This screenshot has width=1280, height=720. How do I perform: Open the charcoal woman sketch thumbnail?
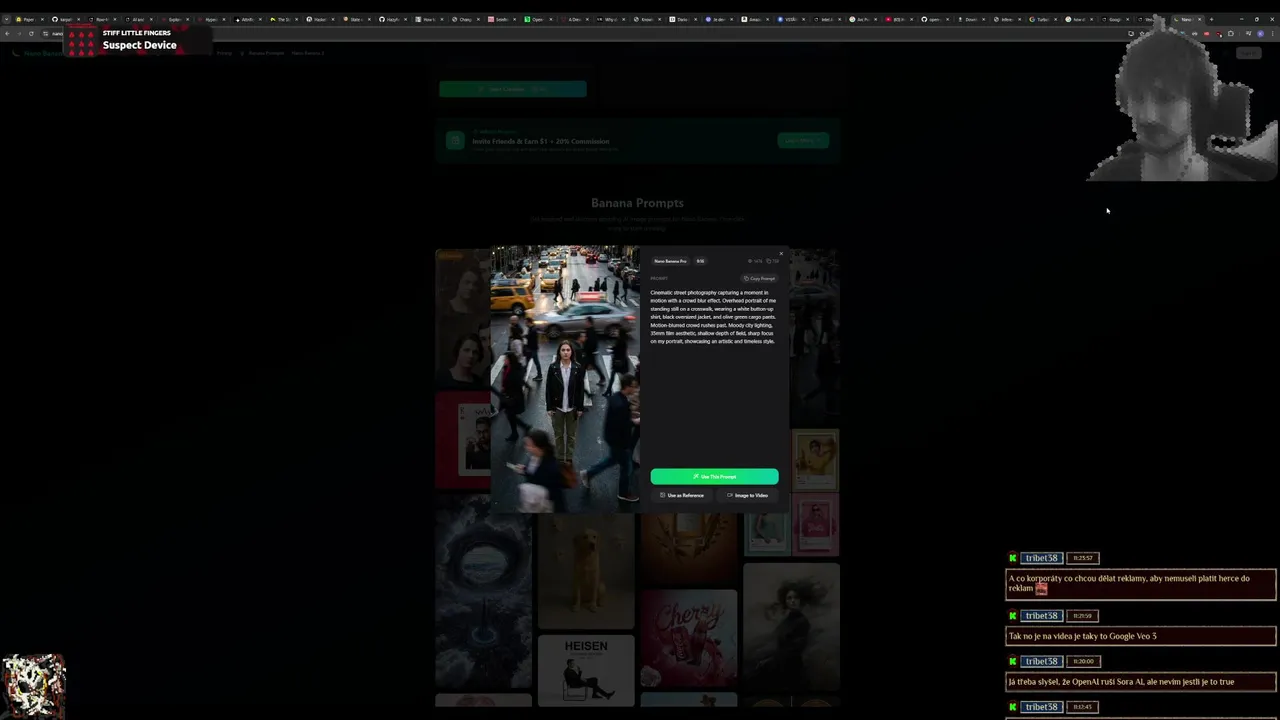pos(791,627)
